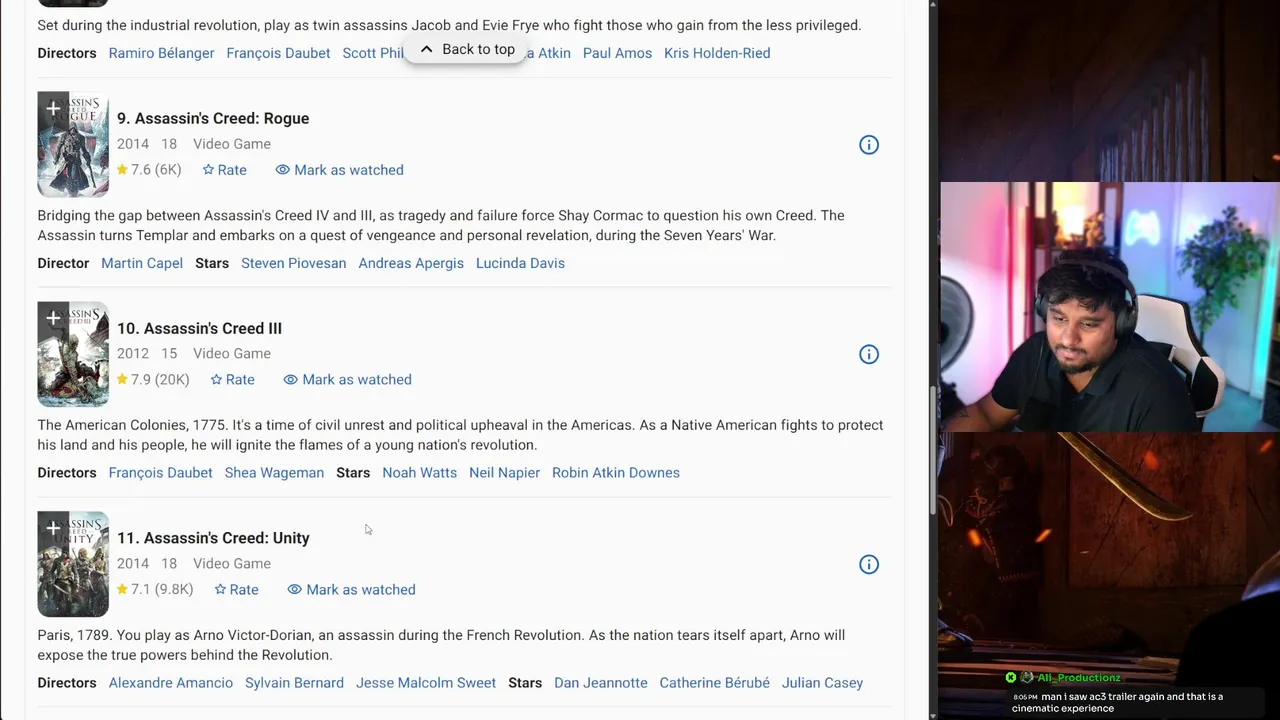Click the page vertical scrollbar
The width and height of the screenshot is (1280, 720).
[x=933, y=450]
